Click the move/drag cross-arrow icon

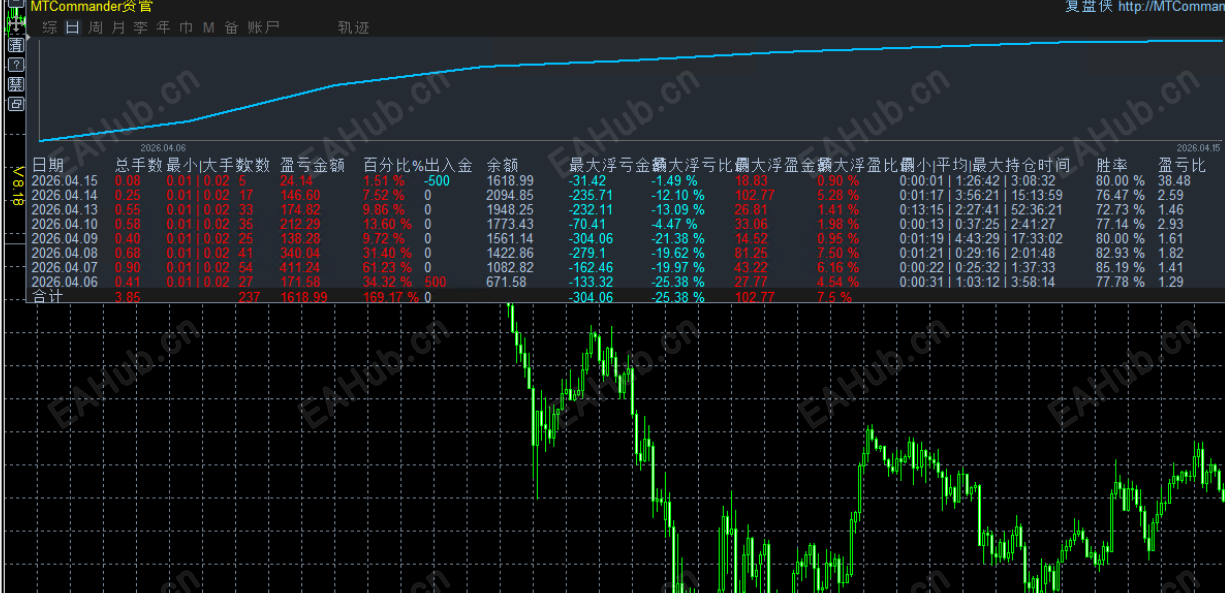point(16,24)
